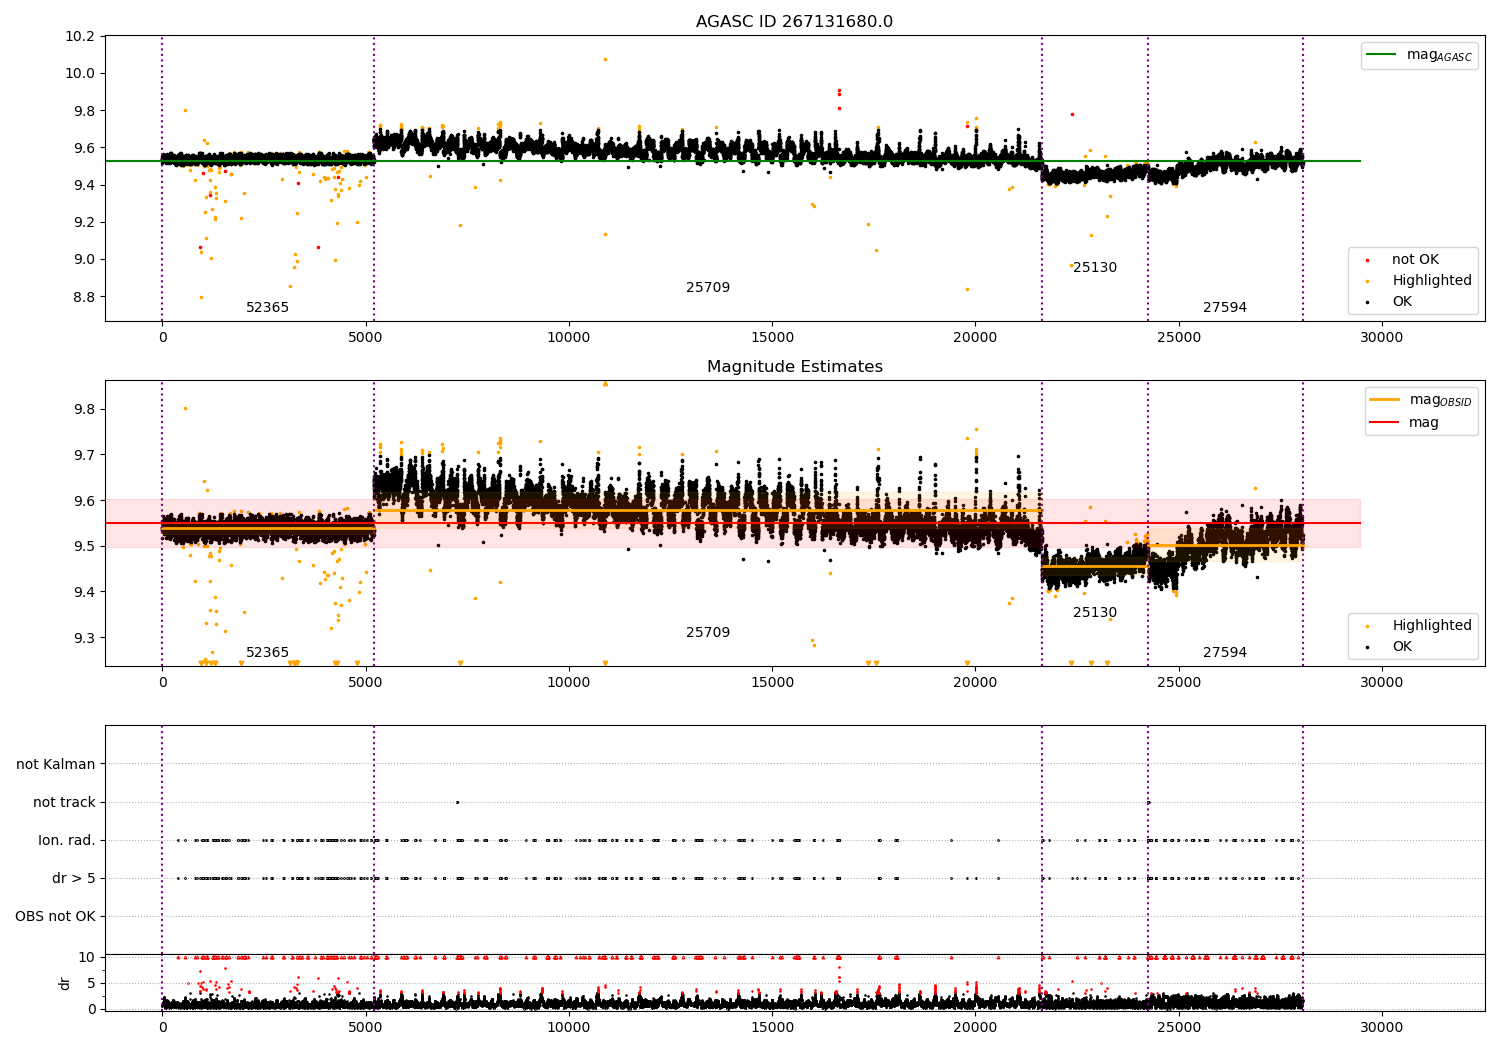Click the 8.8 y-axis tick label
This screenshot has height=1050, width=1500.
[x=84, y=297]
